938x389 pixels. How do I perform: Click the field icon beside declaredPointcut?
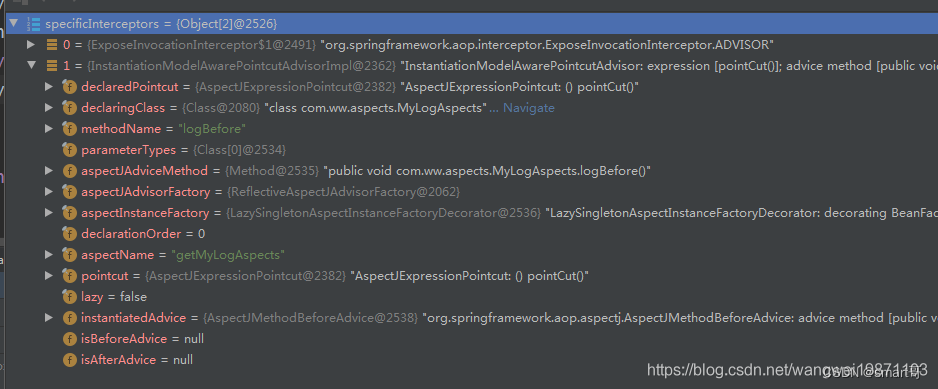[69, 87]
